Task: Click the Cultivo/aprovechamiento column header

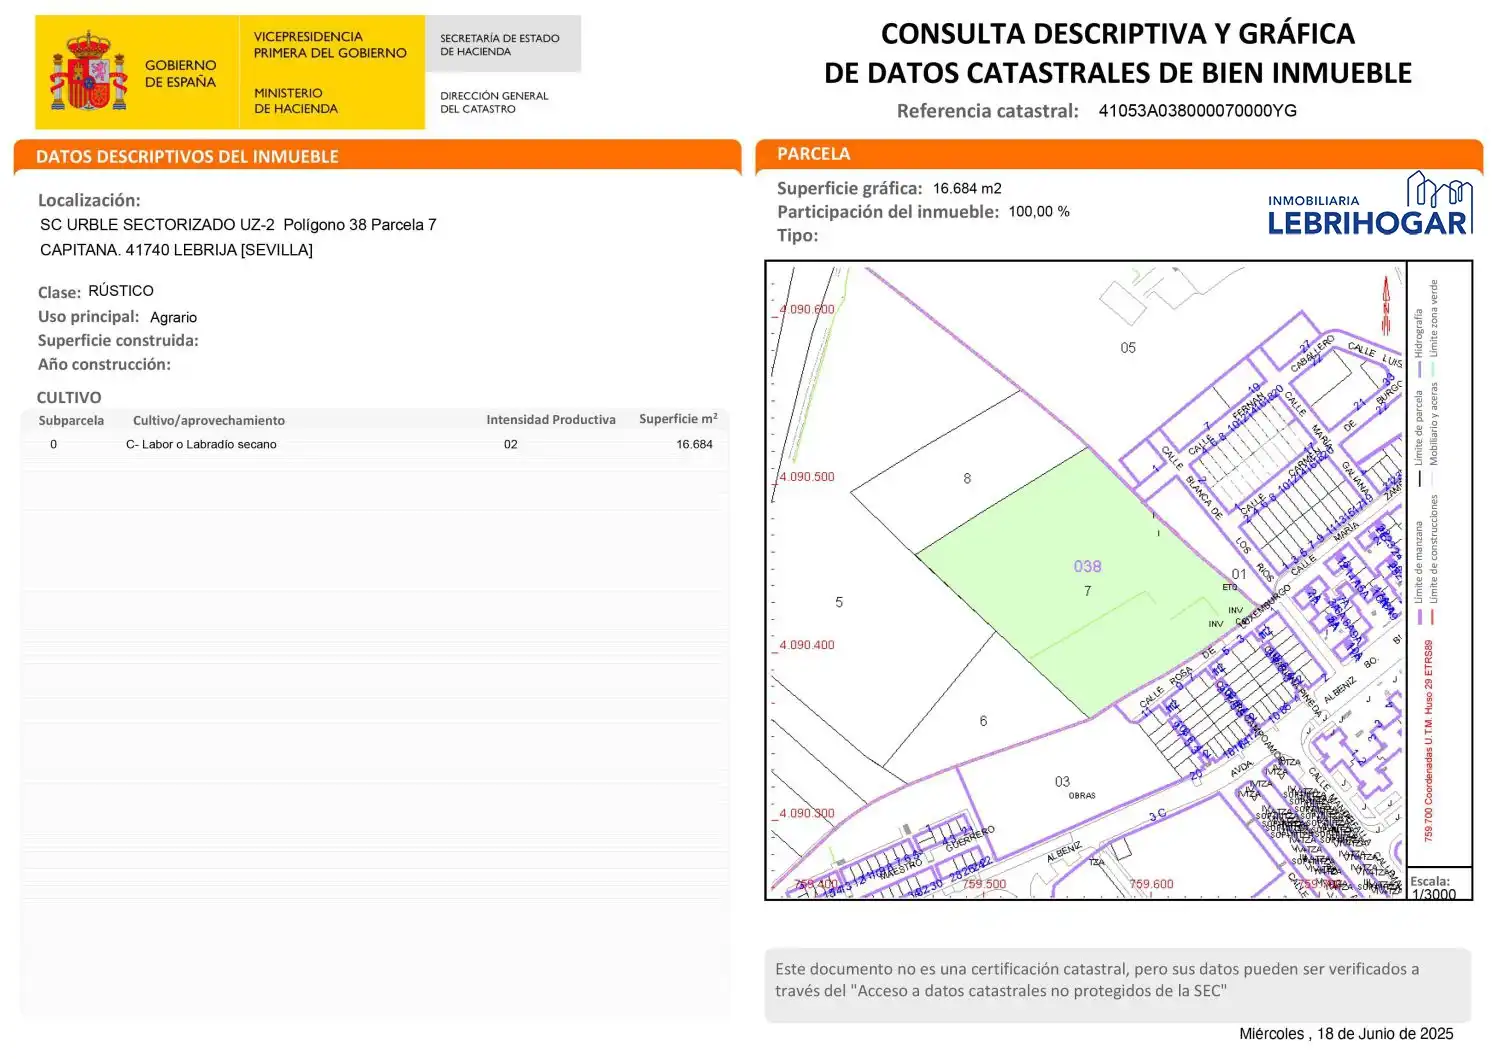Action: click(209, 420)
